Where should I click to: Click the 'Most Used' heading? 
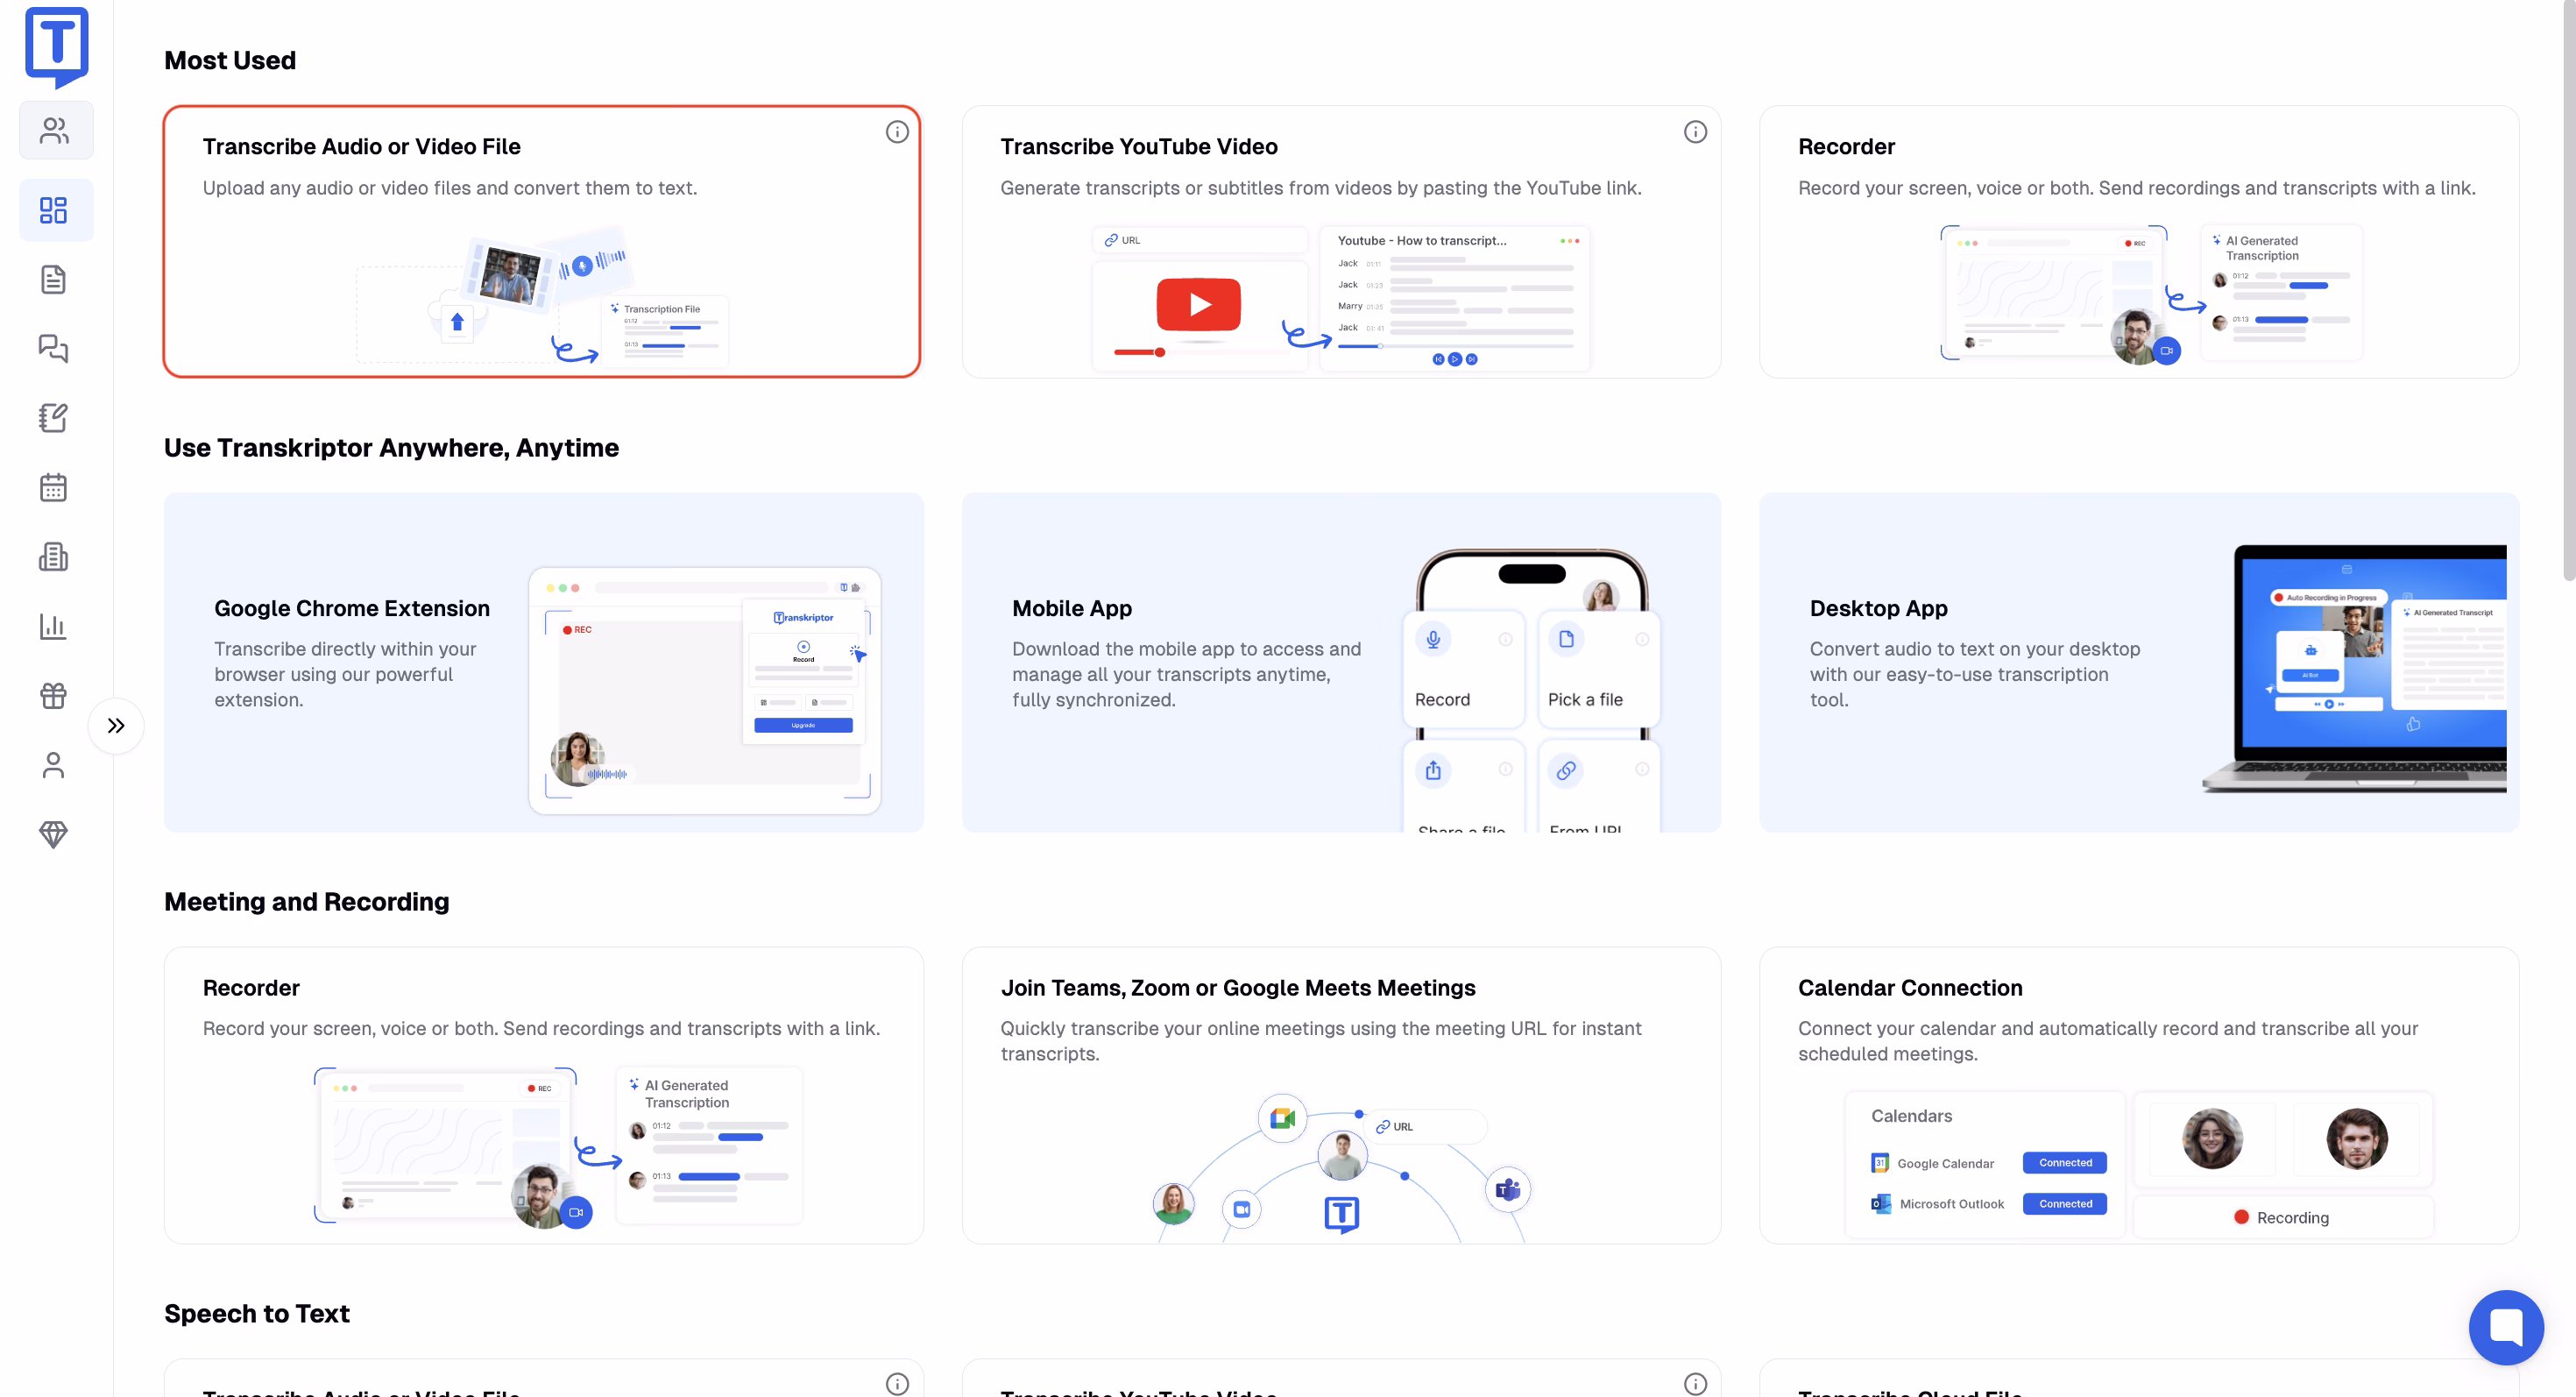(x=230, y=60)
